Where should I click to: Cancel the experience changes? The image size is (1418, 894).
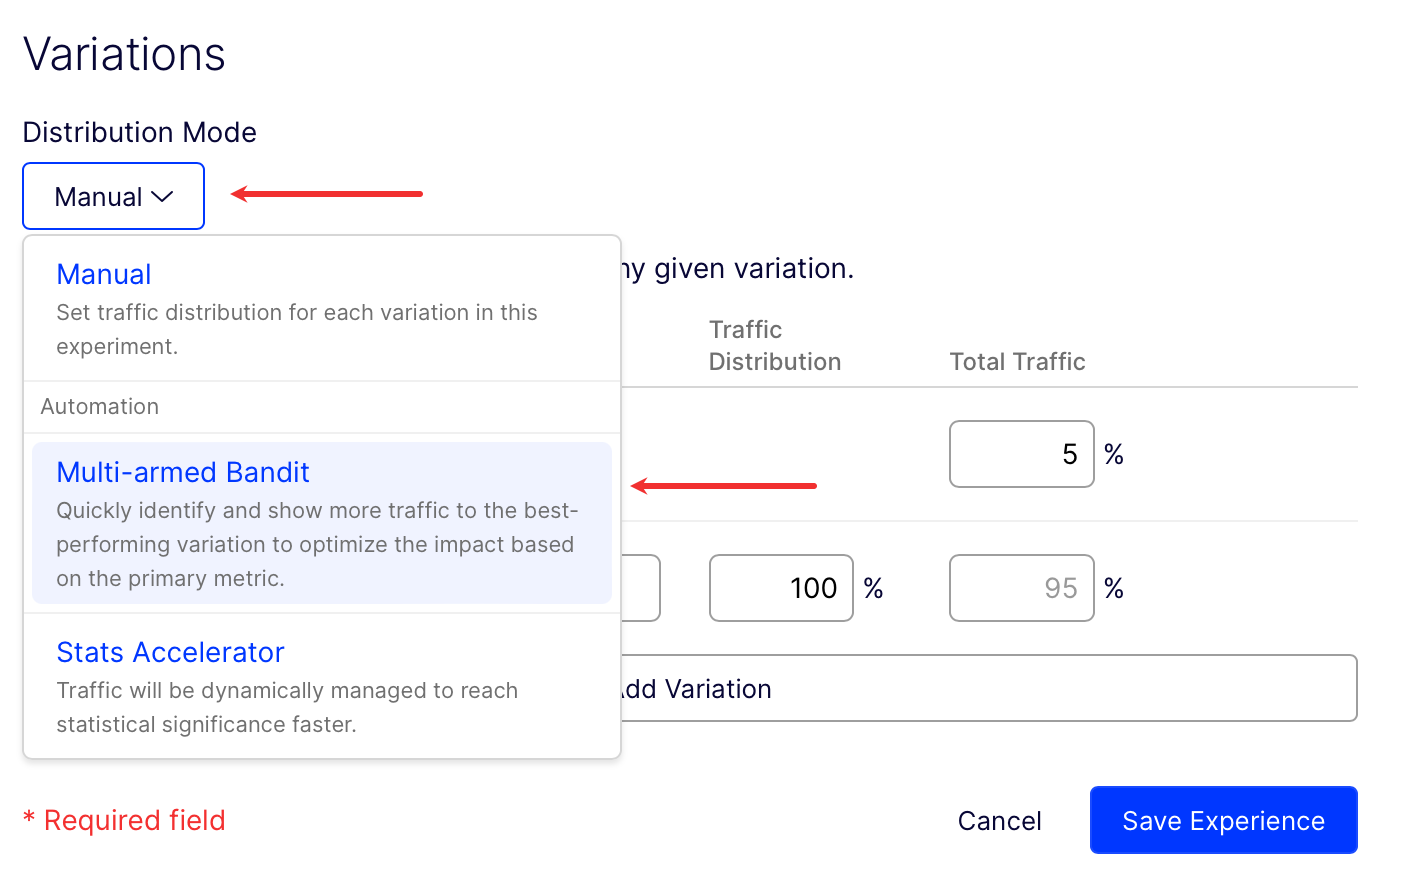999,821
